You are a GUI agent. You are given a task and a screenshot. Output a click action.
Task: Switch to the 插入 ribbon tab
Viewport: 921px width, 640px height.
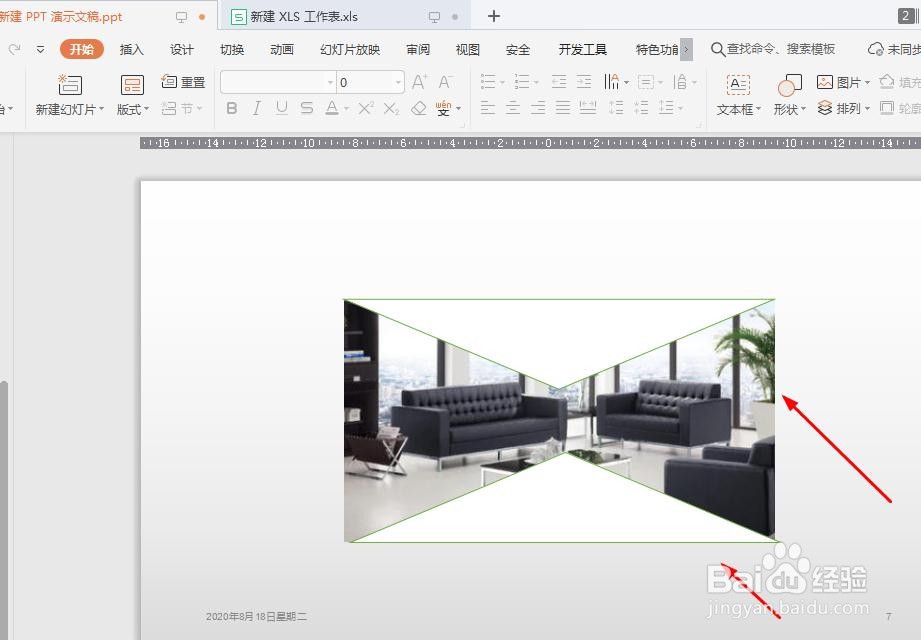click(132, 49)
